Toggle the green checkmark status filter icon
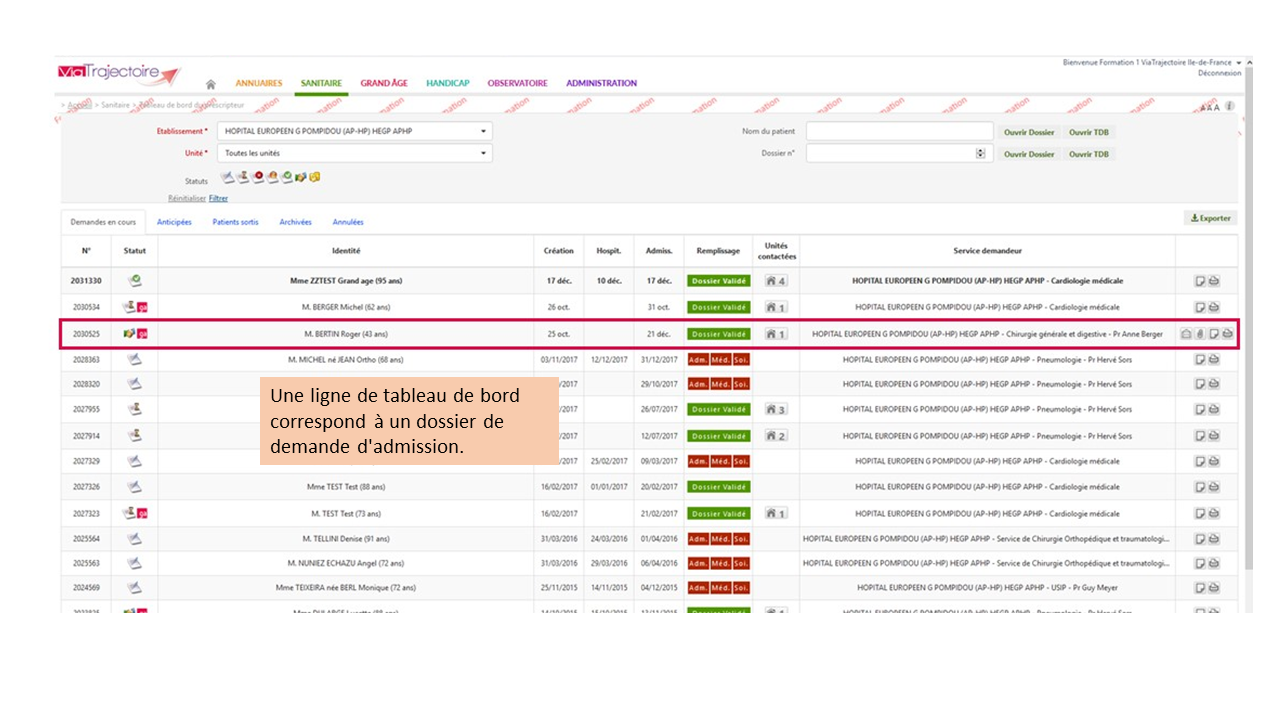The width and height of the screenshot is (1280, 720). [286, 177]
